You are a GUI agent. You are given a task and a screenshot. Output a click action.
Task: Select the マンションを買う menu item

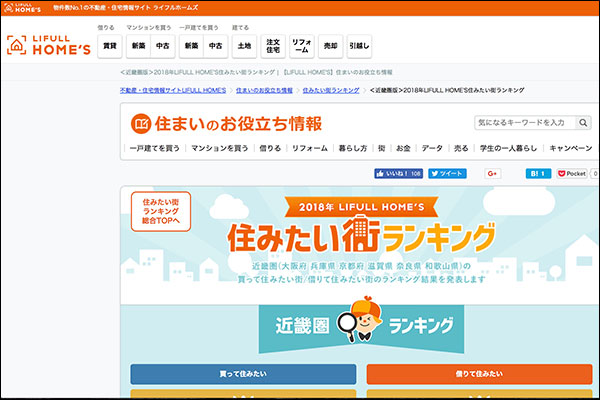(x=219, y=147)
